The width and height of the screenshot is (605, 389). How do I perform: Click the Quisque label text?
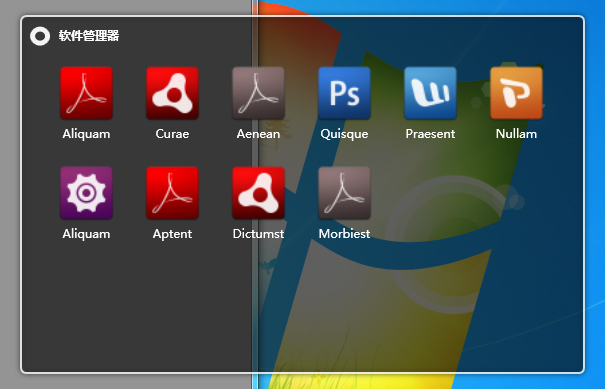click(x=344, y=134)
